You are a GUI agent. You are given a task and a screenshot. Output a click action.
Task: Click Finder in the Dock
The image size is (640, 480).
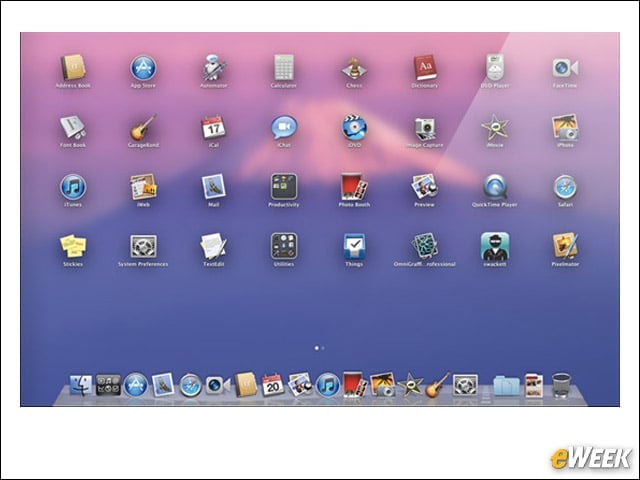(80, 385)
